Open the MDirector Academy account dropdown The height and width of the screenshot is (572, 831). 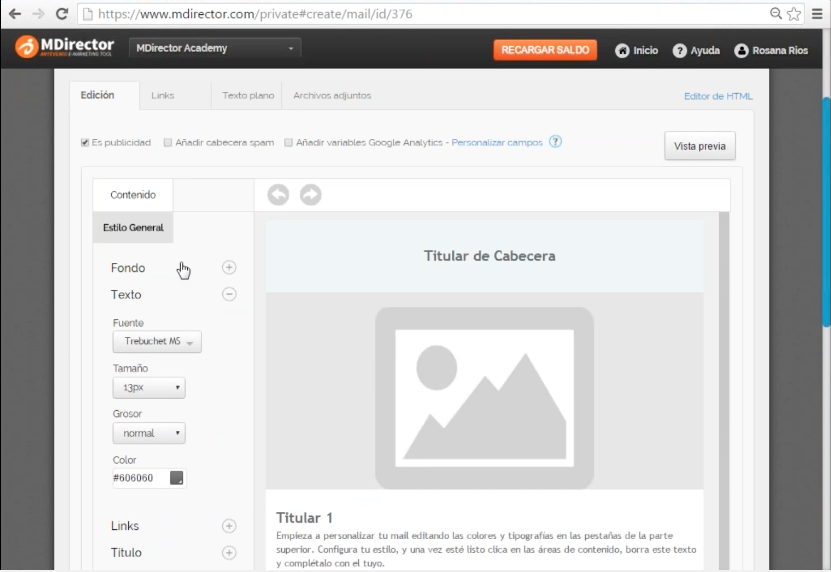point(215,48)
